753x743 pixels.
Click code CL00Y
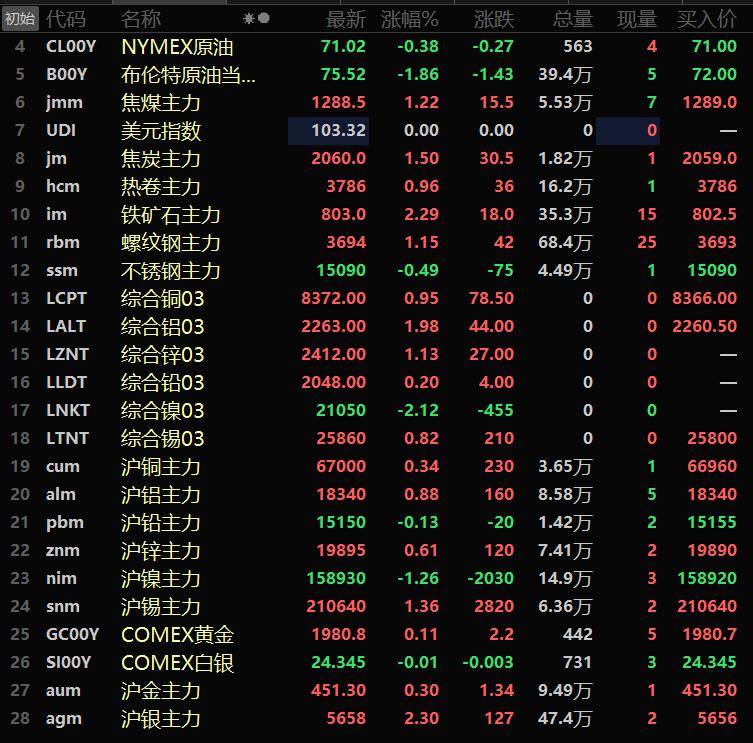[x=71, y=47]
